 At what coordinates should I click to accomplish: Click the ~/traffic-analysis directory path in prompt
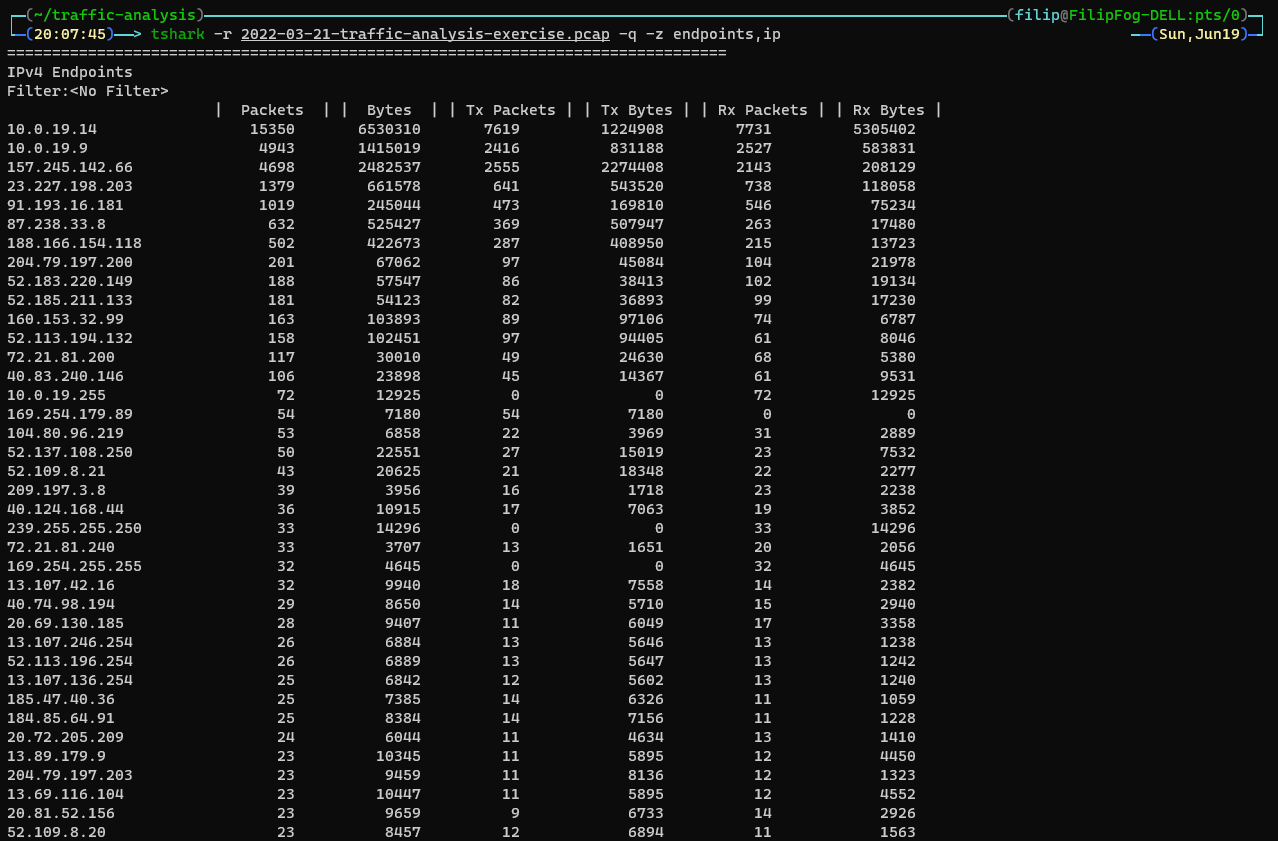pos(115,15)
